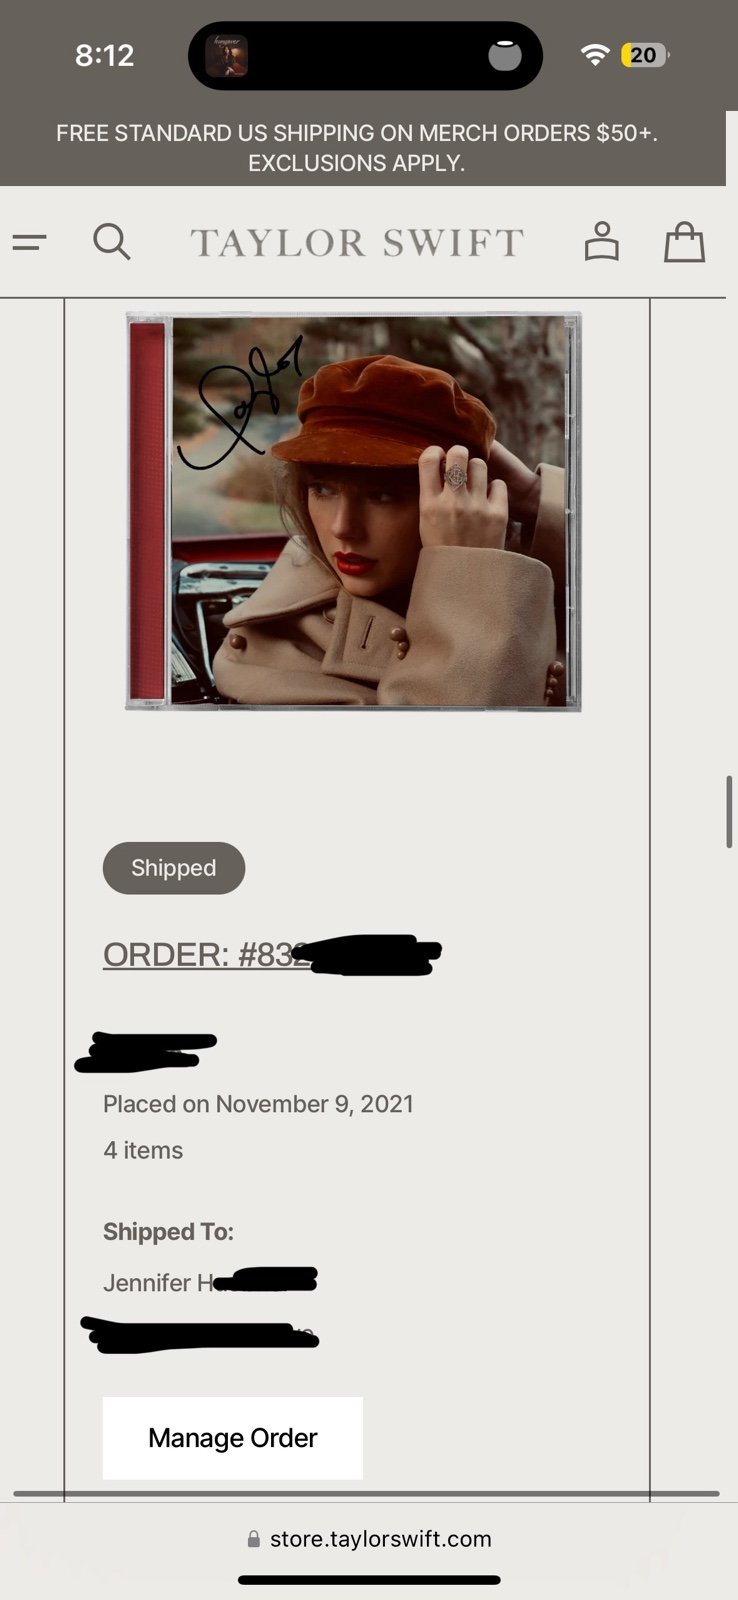Screen dimensions: 738x1600
Task: Open the signed Red album image
Action: tap(353, 511)
